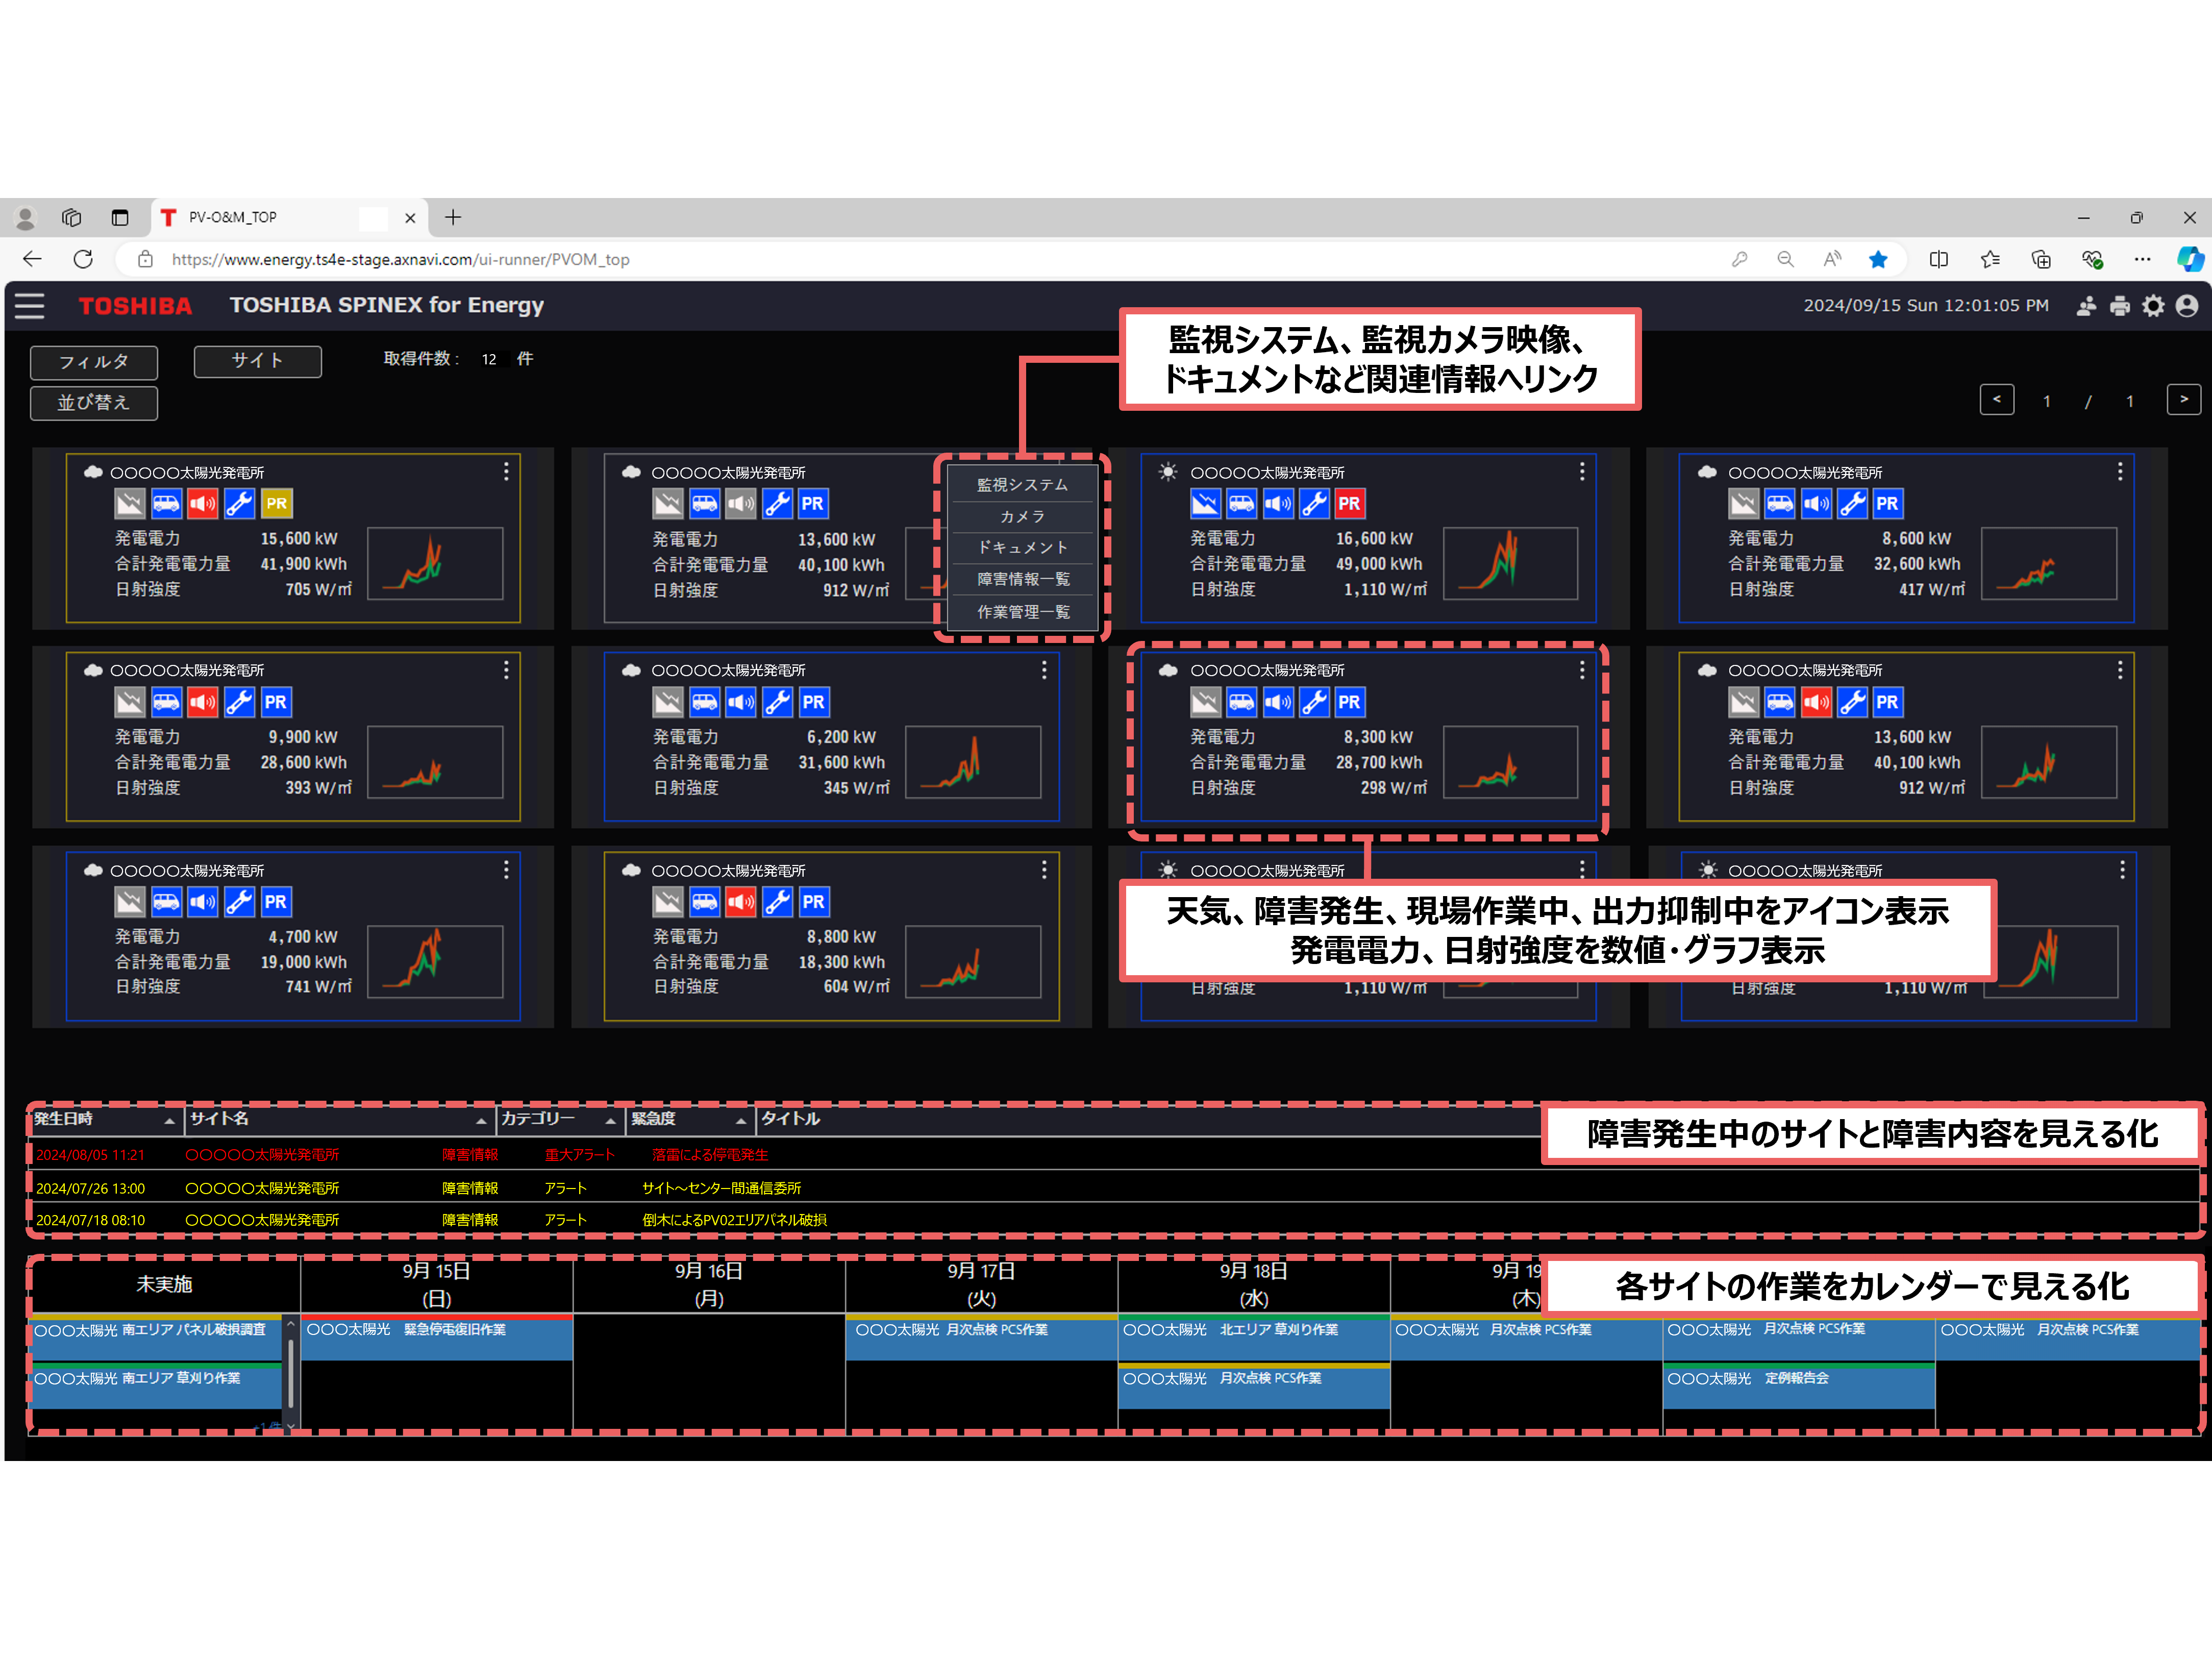Go back using the browser back arrow
This screenshot has height=1659, width=2212.
click(x=32, y=259)
